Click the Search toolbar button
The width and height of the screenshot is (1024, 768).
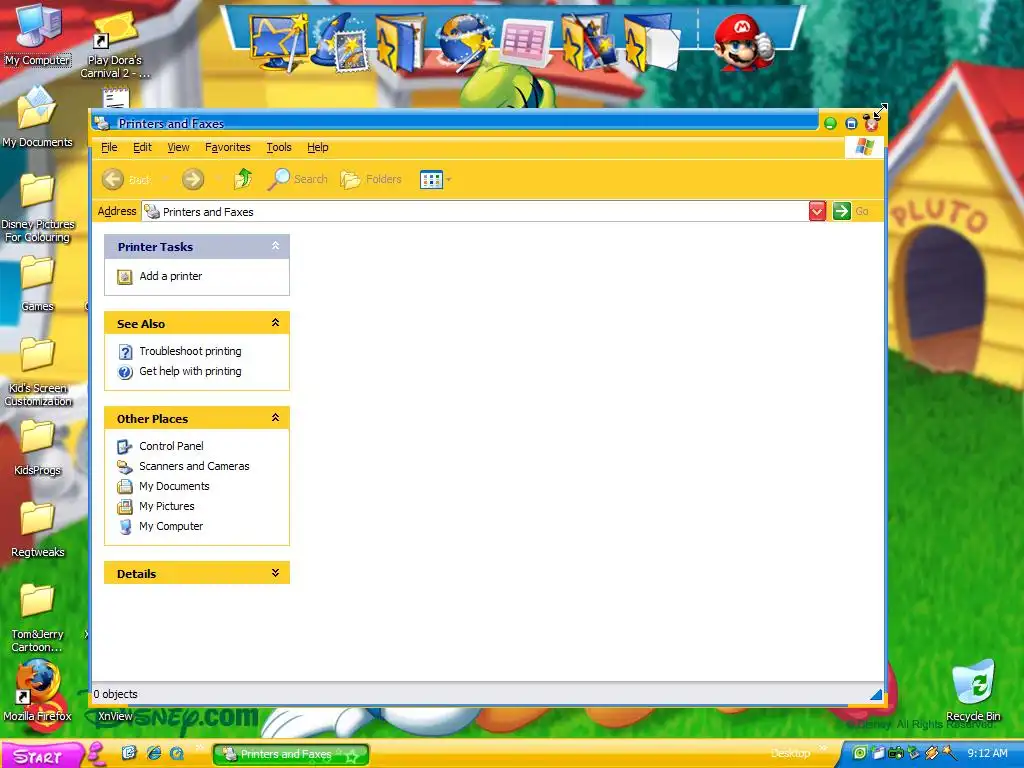(298, 179)
